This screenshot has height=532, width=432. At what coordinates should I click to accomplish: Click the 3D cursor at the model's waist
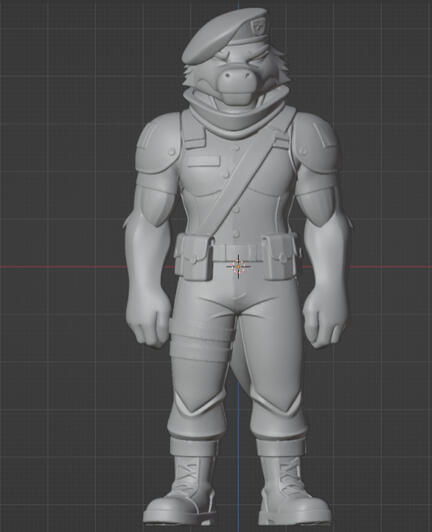pos(239,267)
